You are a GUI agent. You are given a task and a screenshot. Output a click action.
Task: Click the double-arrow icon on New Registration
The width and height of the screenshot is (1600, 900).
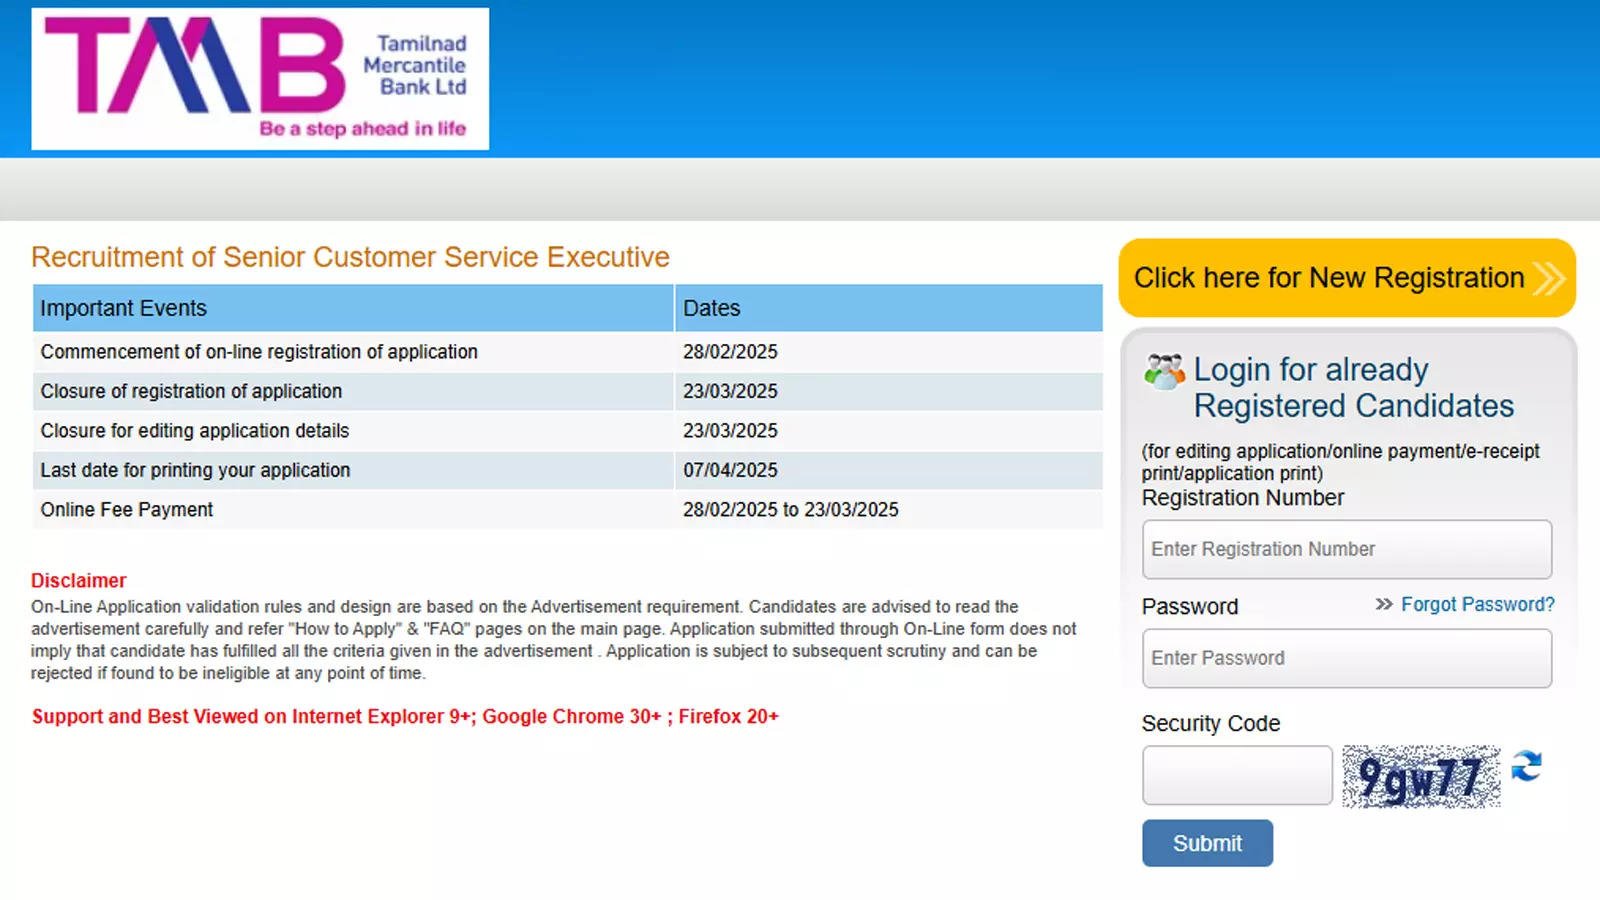click(1548, 278)
